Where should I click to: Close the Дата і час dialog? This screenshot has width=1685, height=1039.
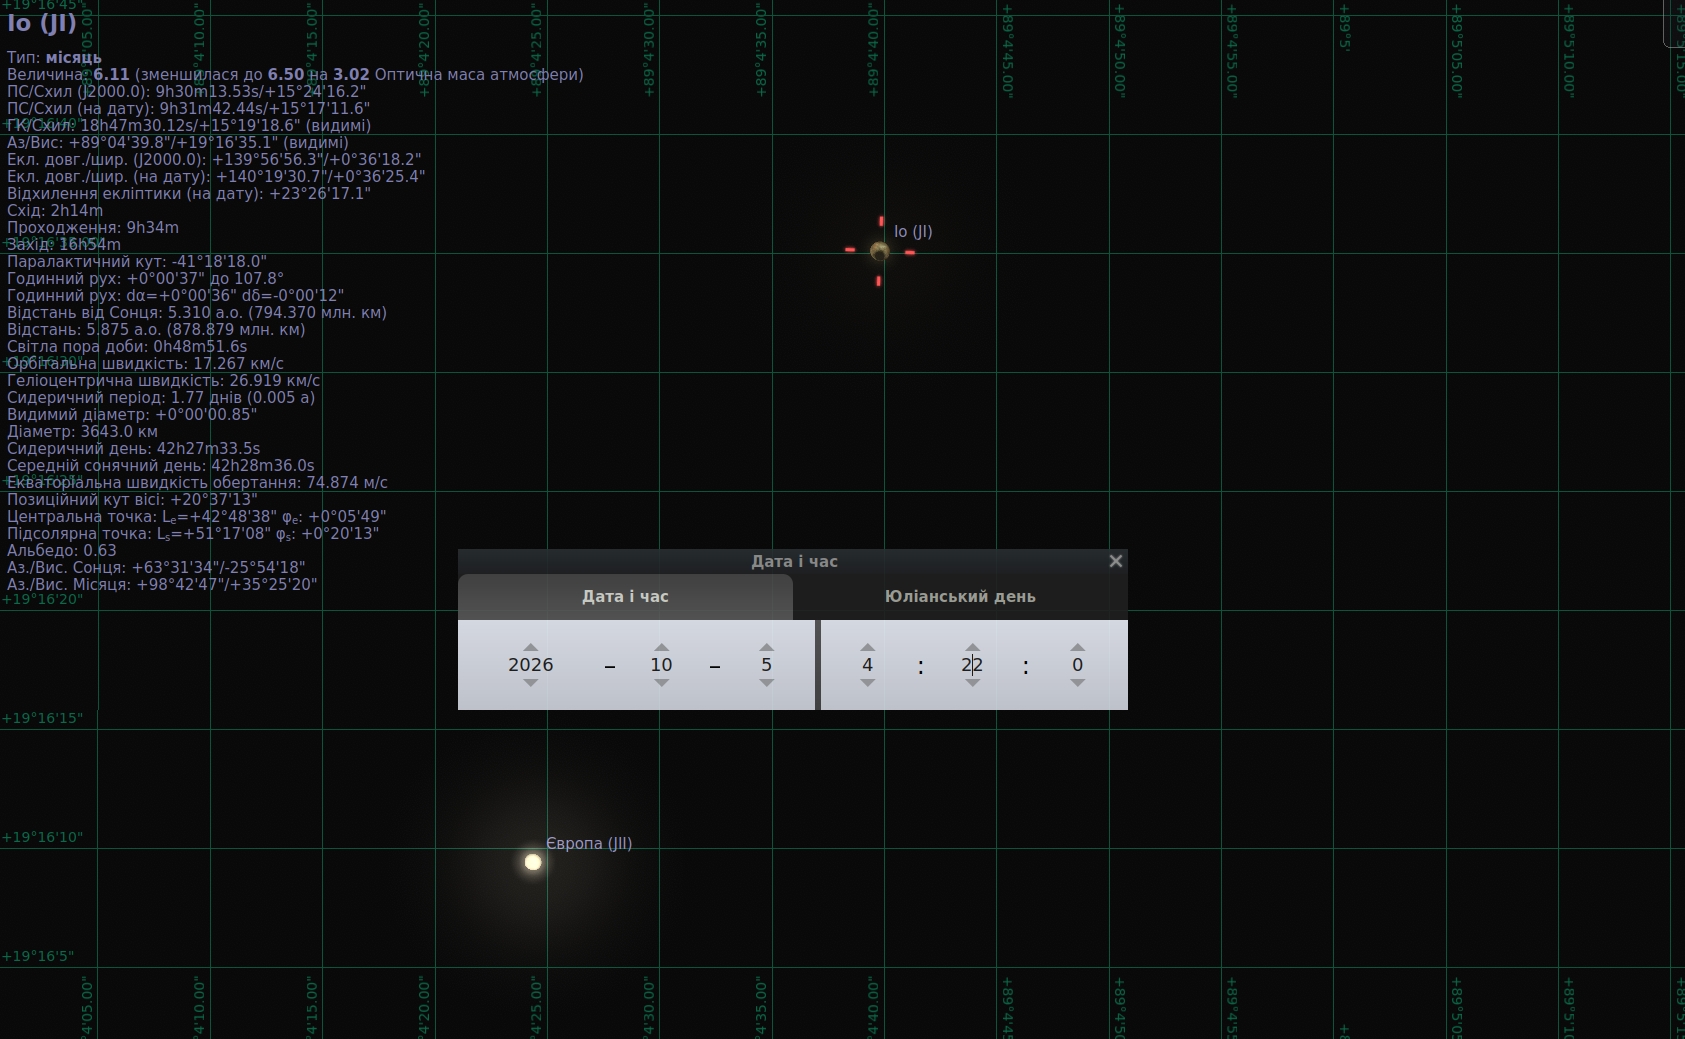(1116, 561)
